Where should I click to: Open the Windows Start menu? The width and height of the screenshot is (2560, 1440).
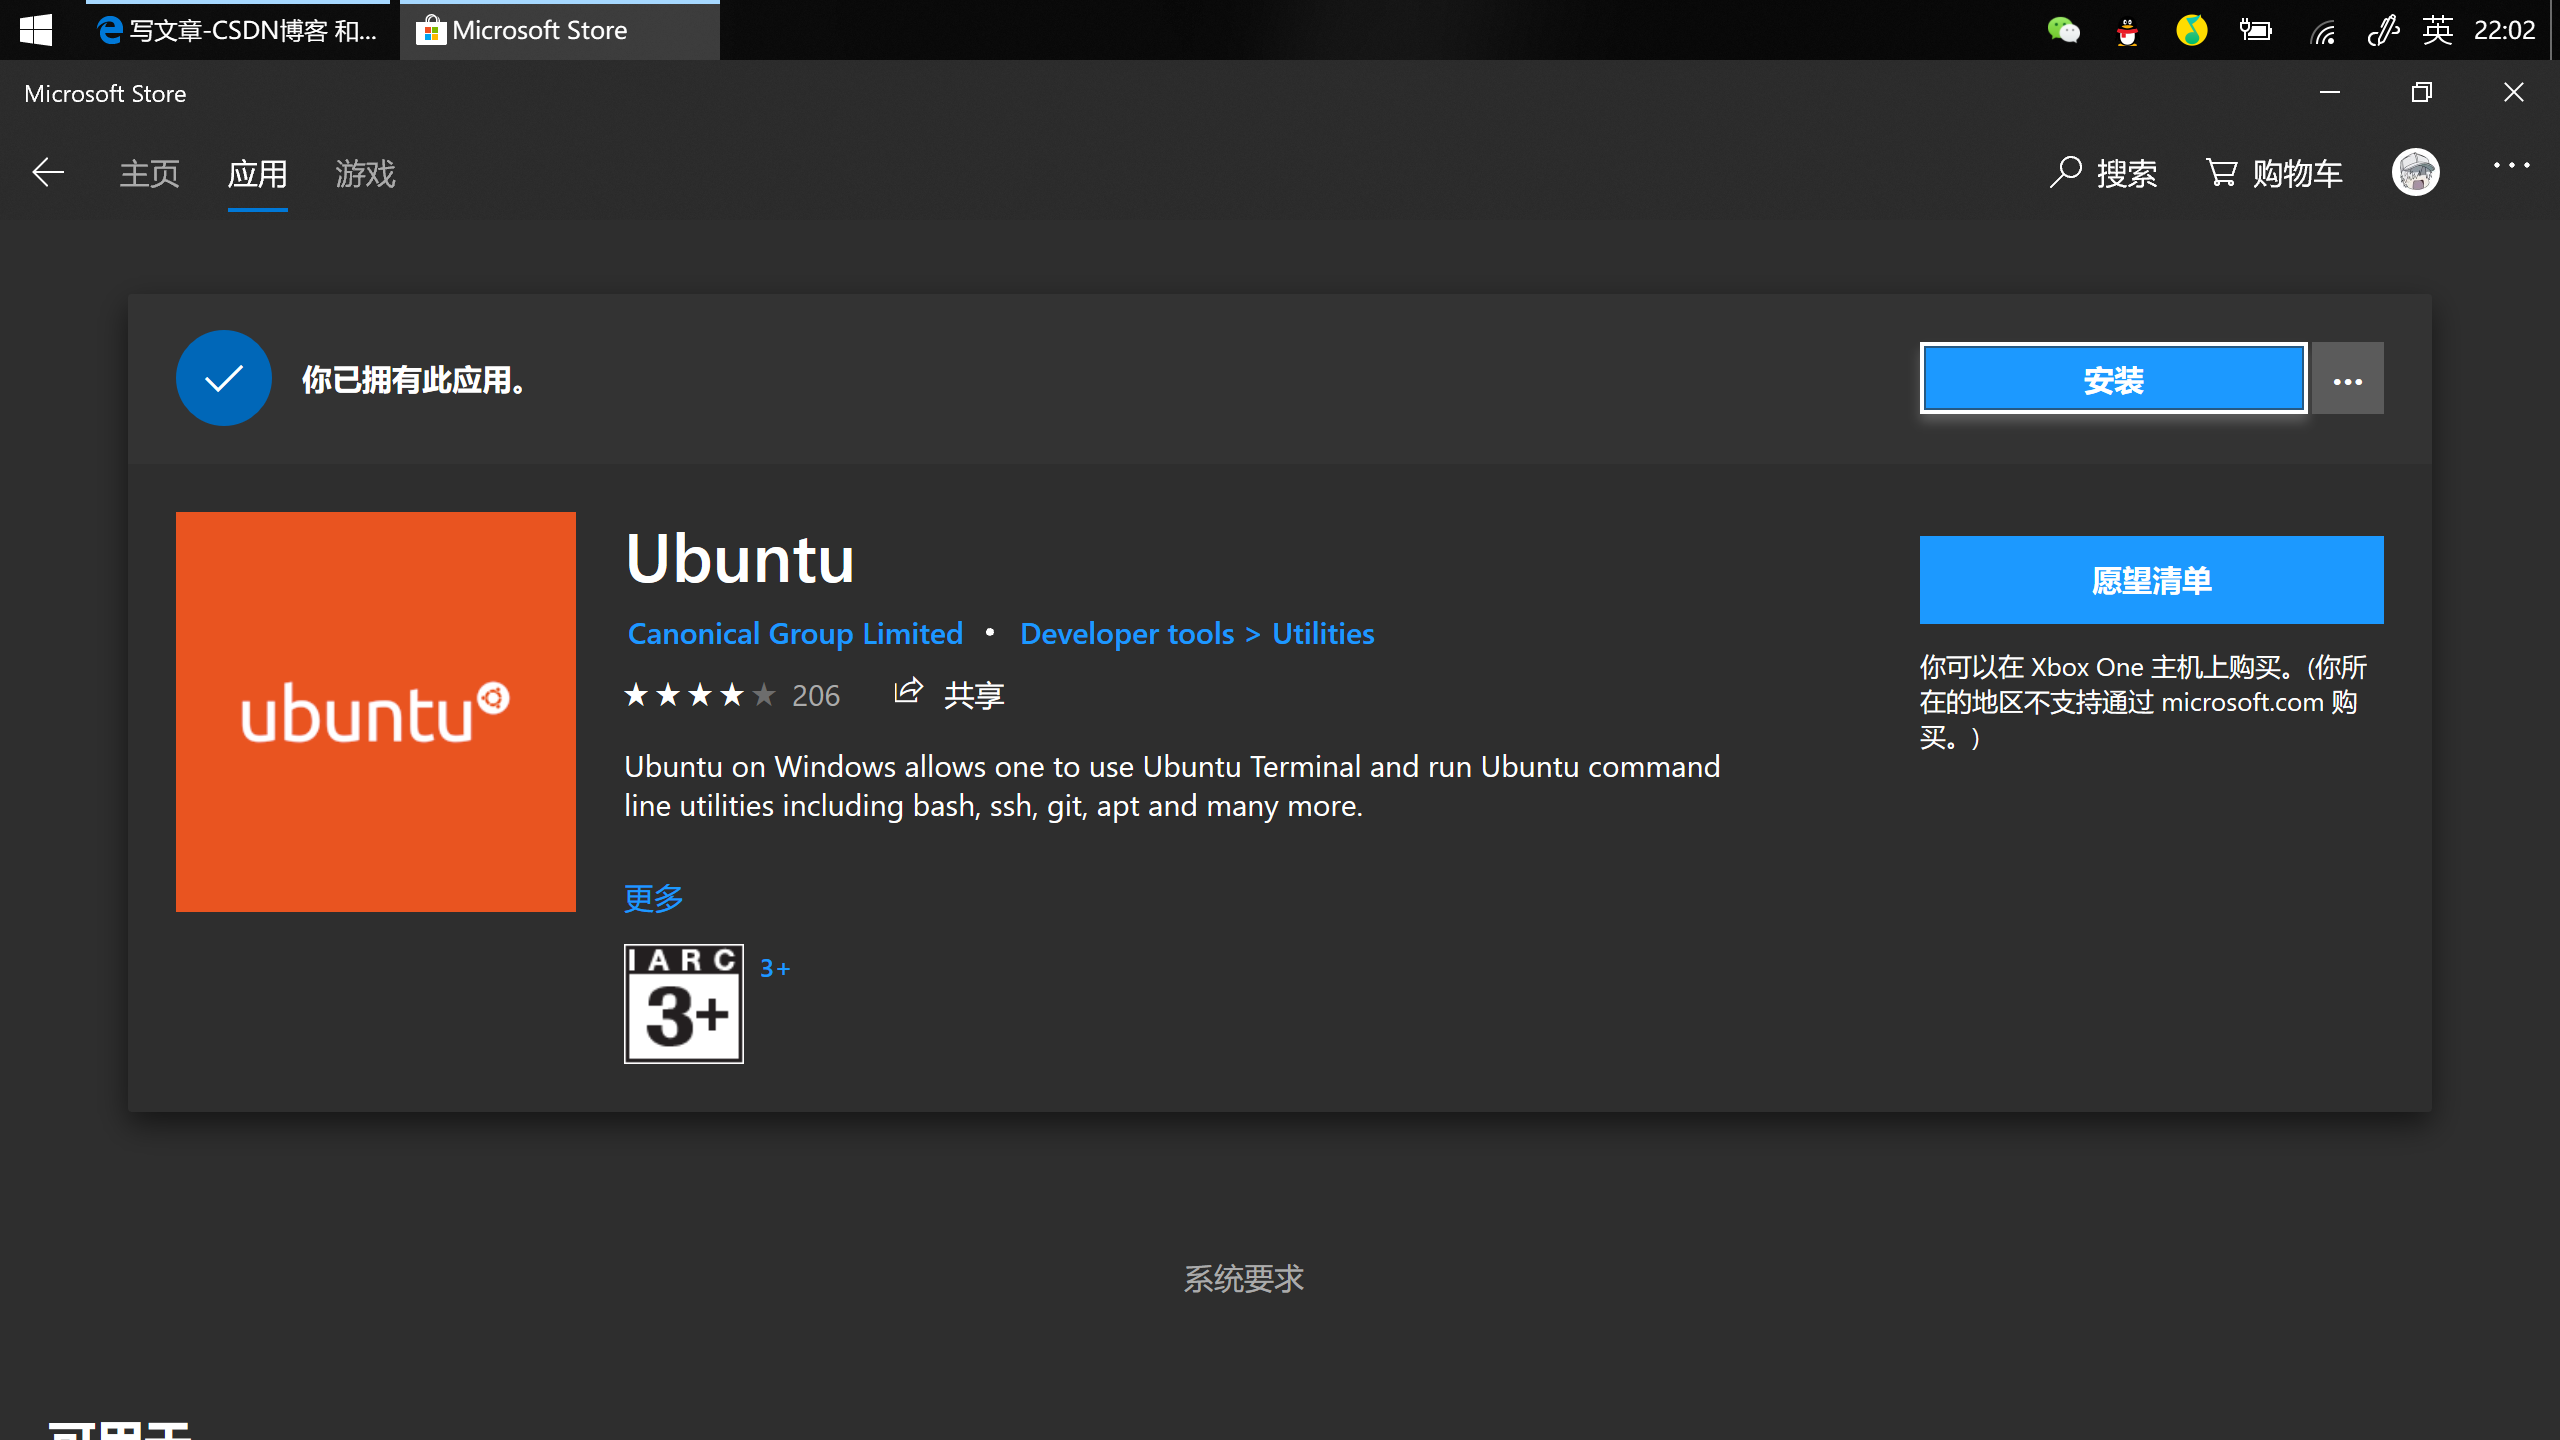[x=37, y=30]
